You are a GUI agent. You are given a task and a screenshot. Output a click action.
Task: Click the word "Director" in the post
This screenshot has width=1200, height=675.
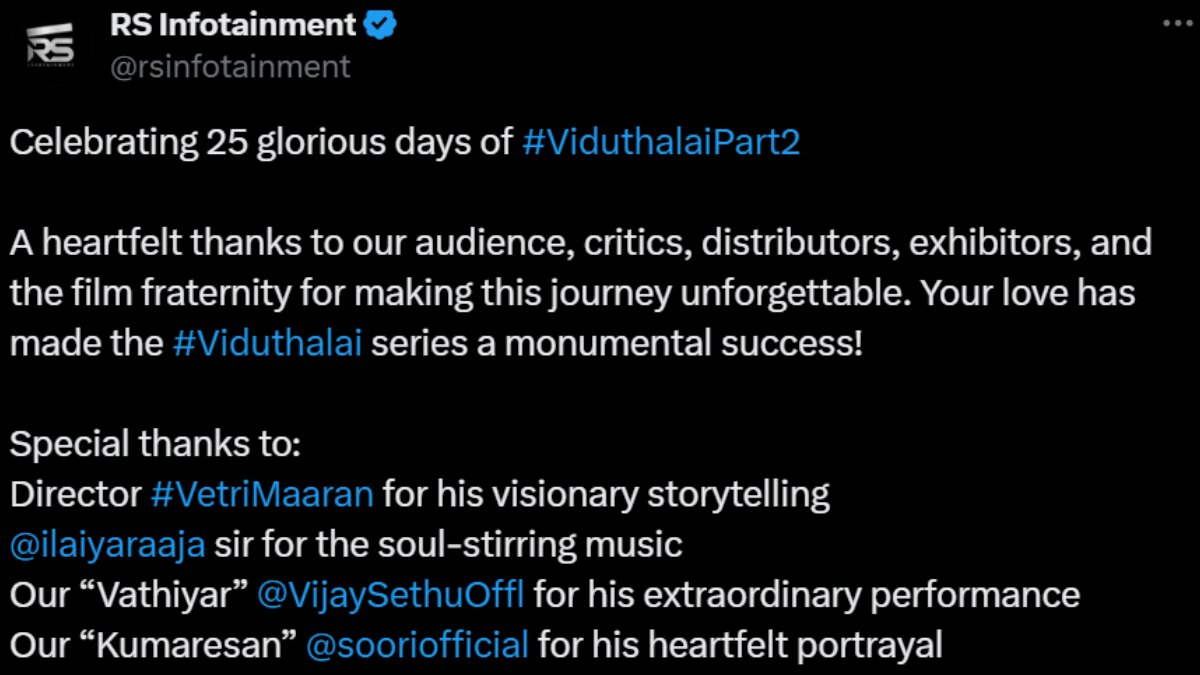click(76, 494)
